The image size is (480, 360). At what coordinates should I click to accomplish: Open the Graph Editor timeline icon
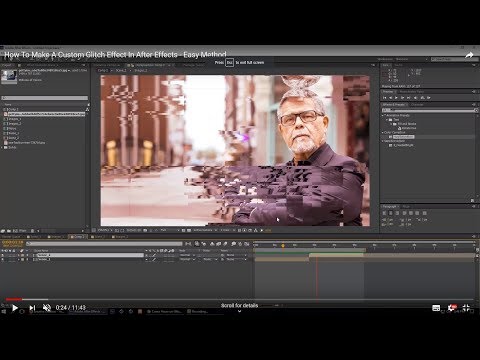[x=247, y=244]
